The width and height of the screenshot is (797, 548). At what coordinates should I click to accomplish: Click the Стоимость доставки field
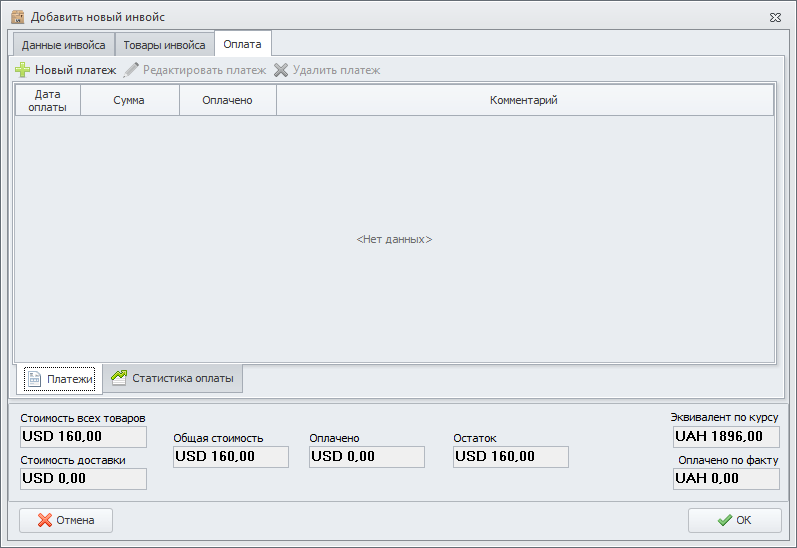click(x=83, y=478)
